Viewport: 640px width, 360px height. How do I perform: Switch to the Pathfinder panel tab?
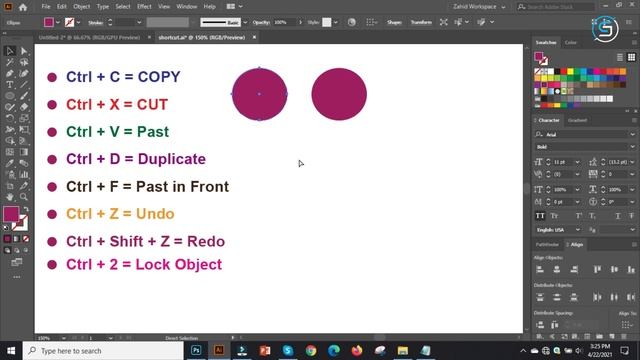(x=547, y=244)
